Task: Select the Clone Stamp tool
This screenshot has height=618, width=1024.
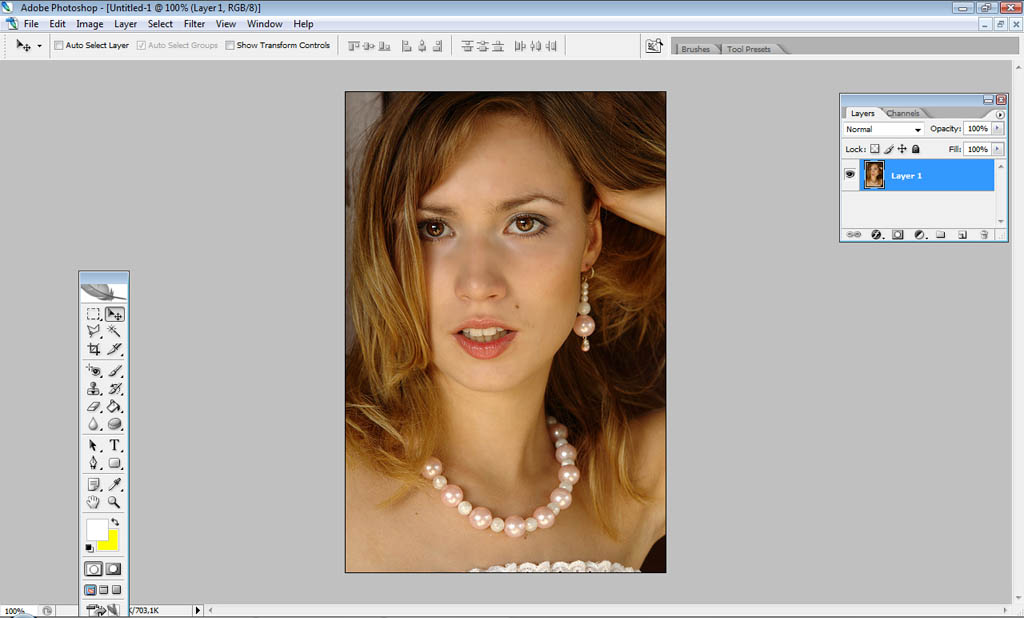Action: 94,389
